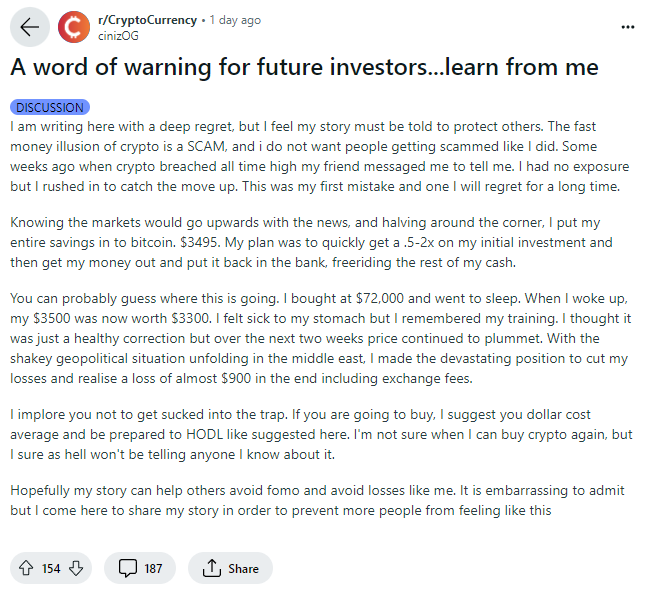Click the share arrow icon
Image resolution: width=647 pixels, height=607 pixels.
[212, 568]
